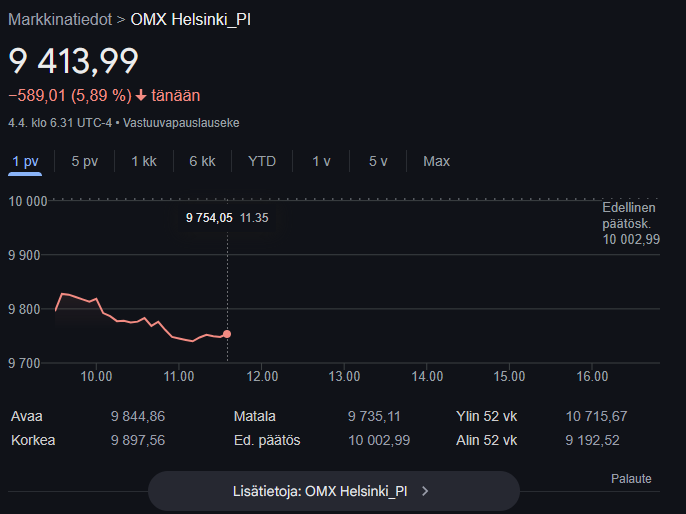Click the Korkea value 9 897,56
Screen dimensions: 686x514
point(138,440)
